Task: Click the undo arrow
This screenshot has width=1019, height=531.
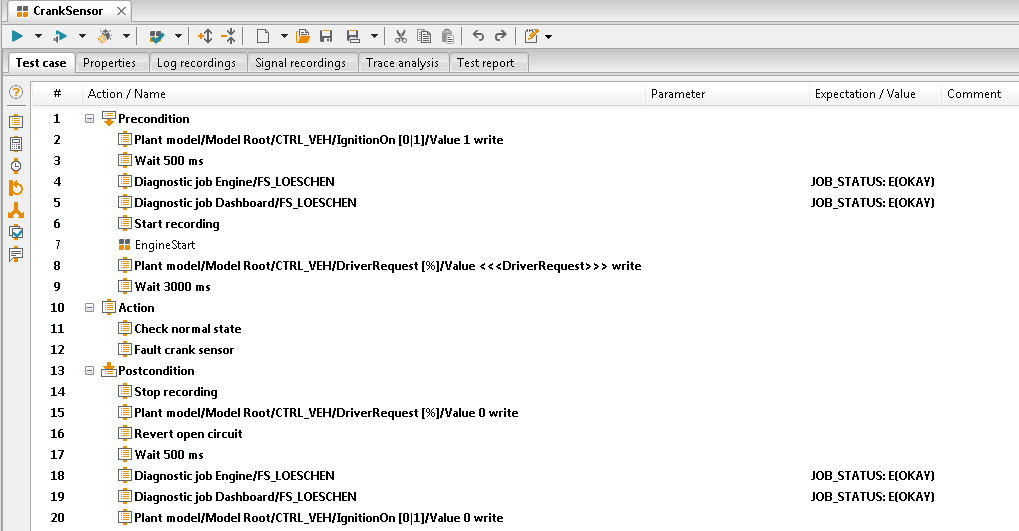Action: [478, 36]
